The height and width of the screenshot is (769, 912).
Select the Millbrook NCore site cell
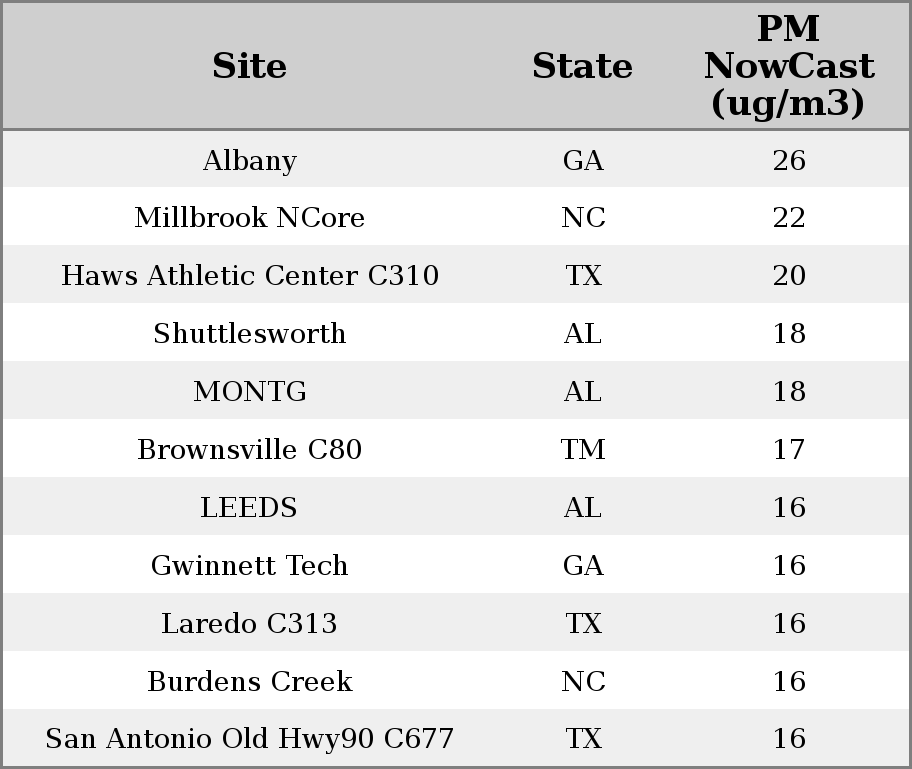click(x=250, y=218)
